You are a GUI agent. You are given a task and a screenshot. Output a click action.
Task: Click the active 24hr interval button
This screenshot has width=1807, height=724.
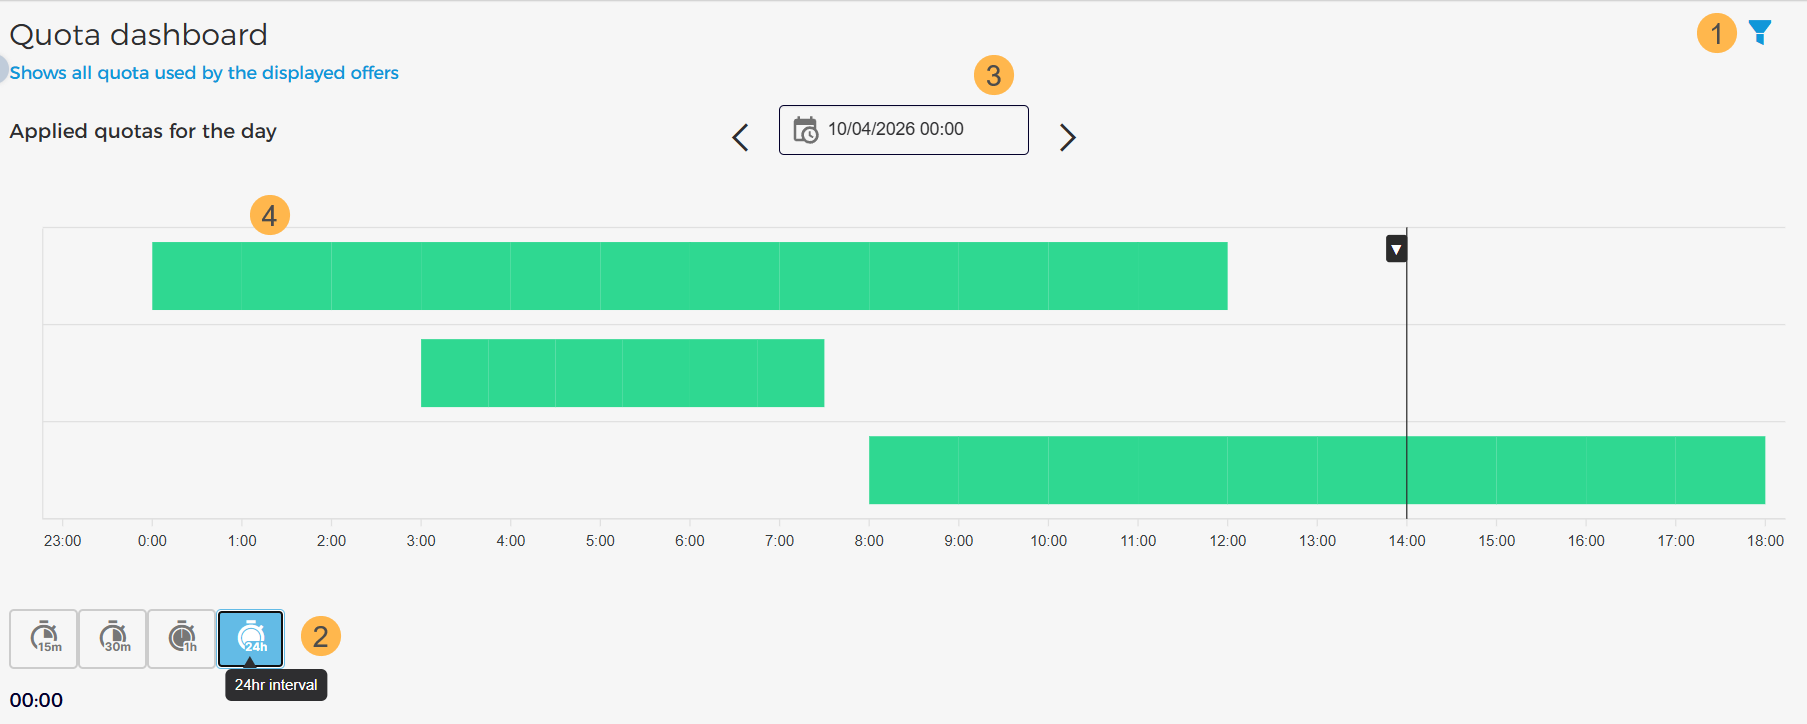251,638
